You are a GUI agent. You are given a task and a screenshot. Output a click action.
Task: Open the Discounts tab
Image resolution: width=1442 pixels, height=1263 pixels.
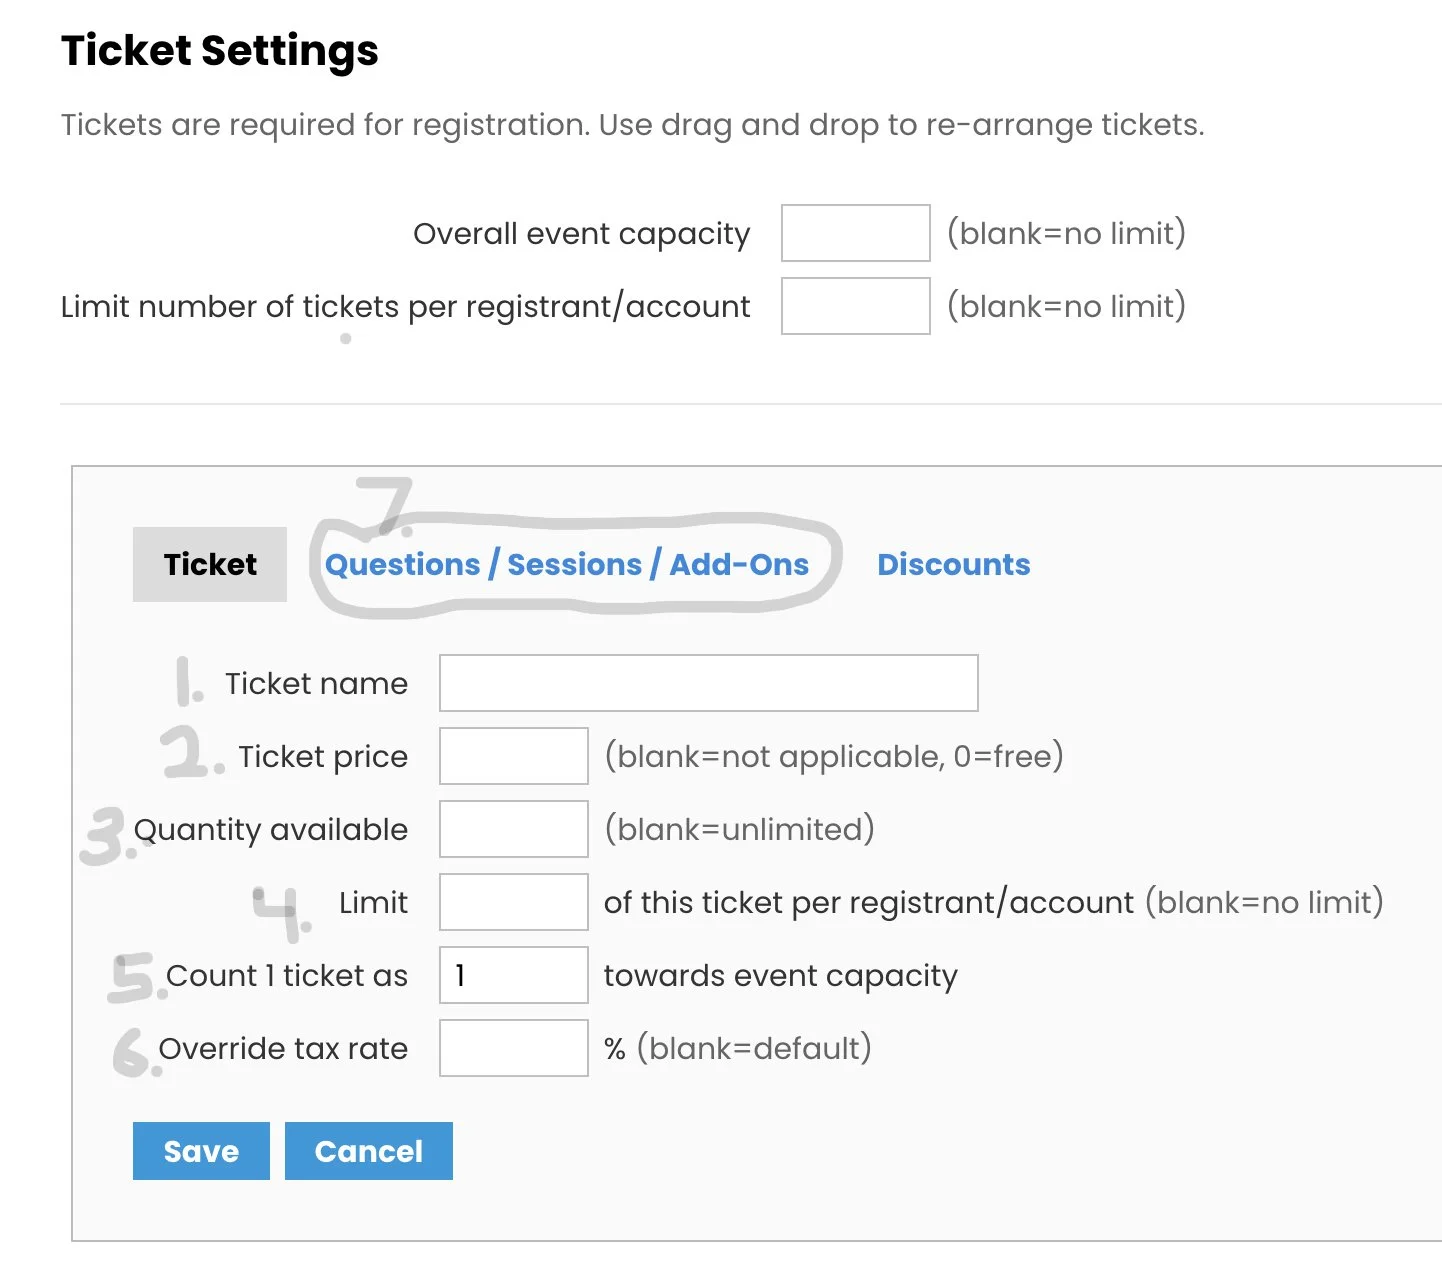[953, 565]
